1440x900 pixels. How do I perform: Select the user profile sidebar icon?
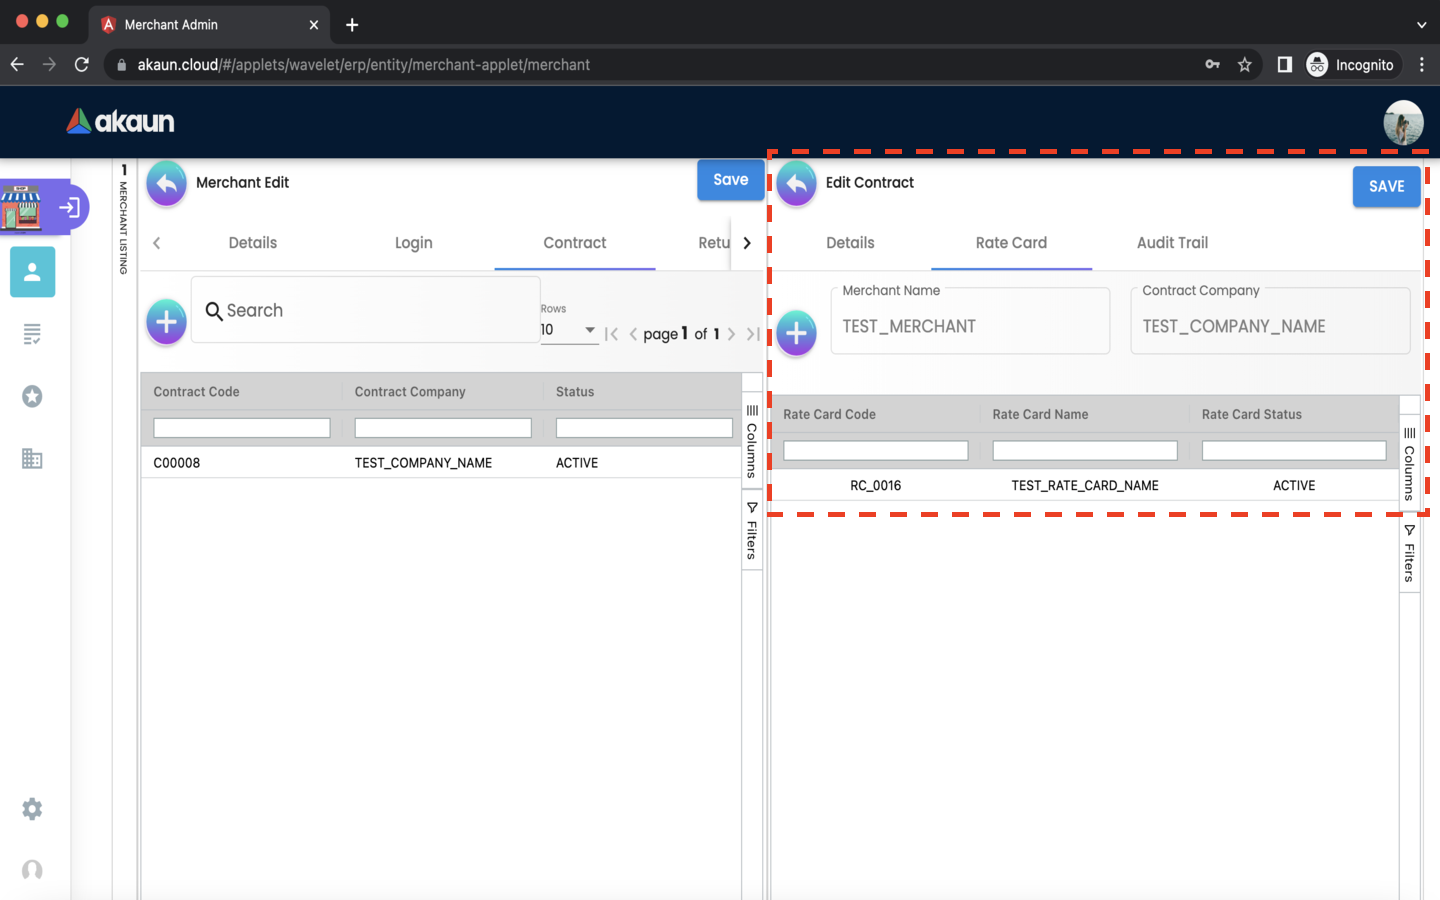click(x=32, y=272)
